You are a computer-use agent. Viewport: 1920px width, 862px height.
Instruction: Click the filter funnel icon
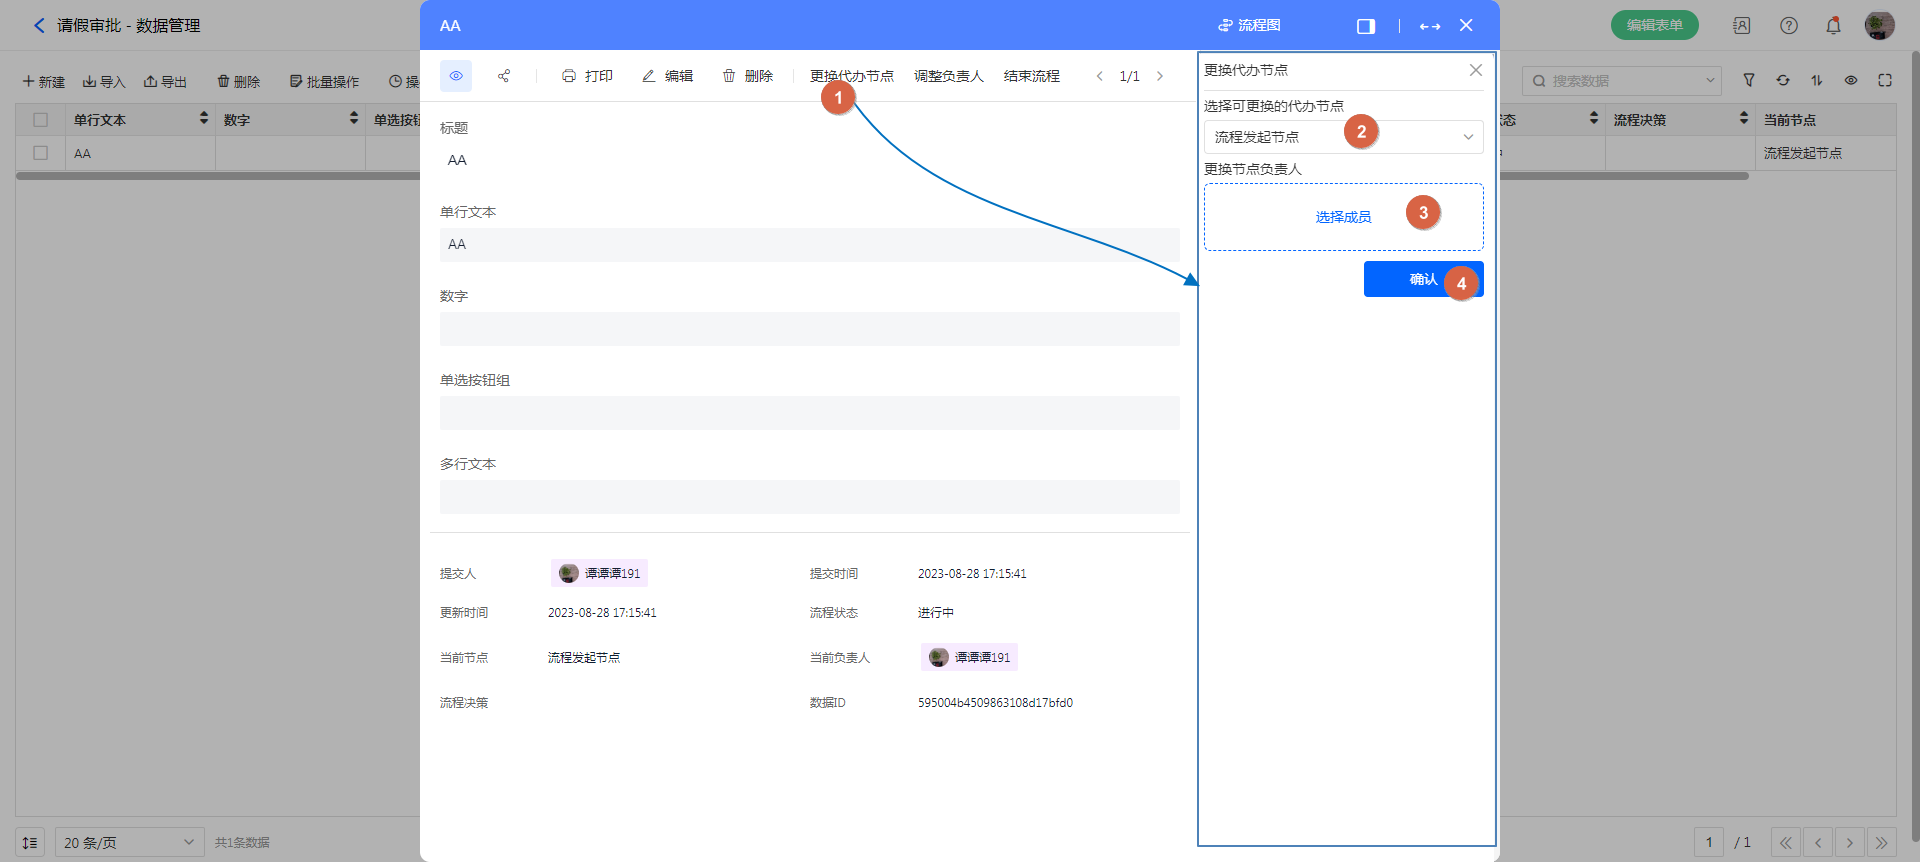(x=1749, y=80)
